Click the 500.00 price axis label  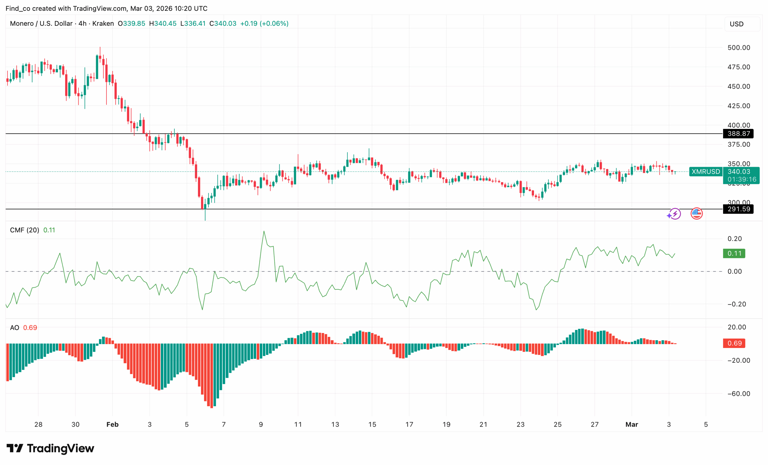click(x=739, y=48)
